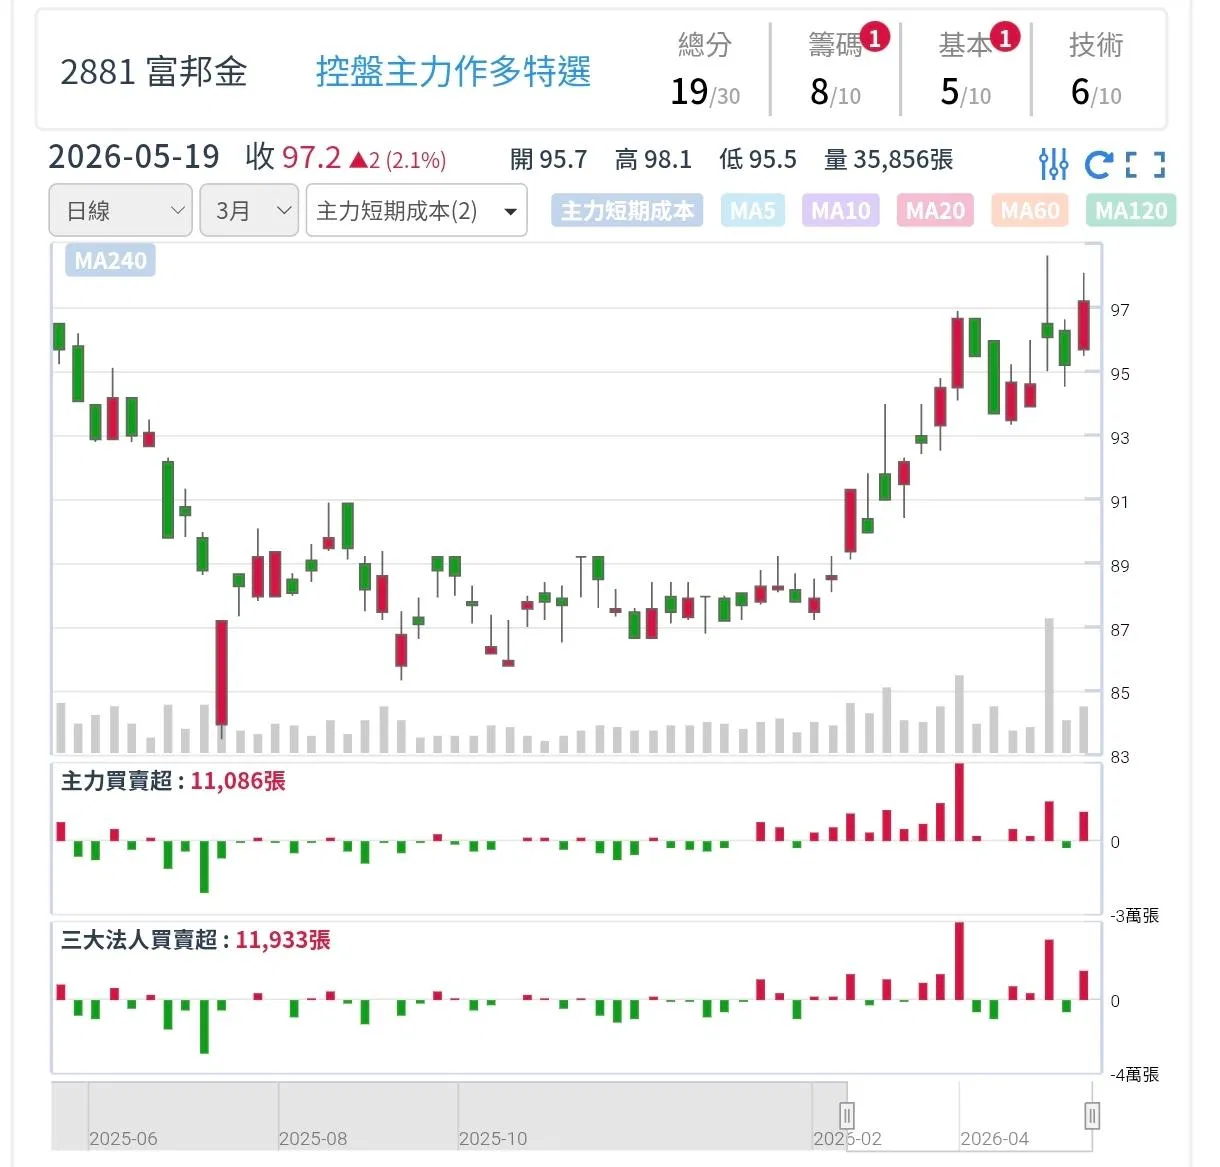Click the right range slider handle
1220x1167 pixels.
[1092, 1115]
